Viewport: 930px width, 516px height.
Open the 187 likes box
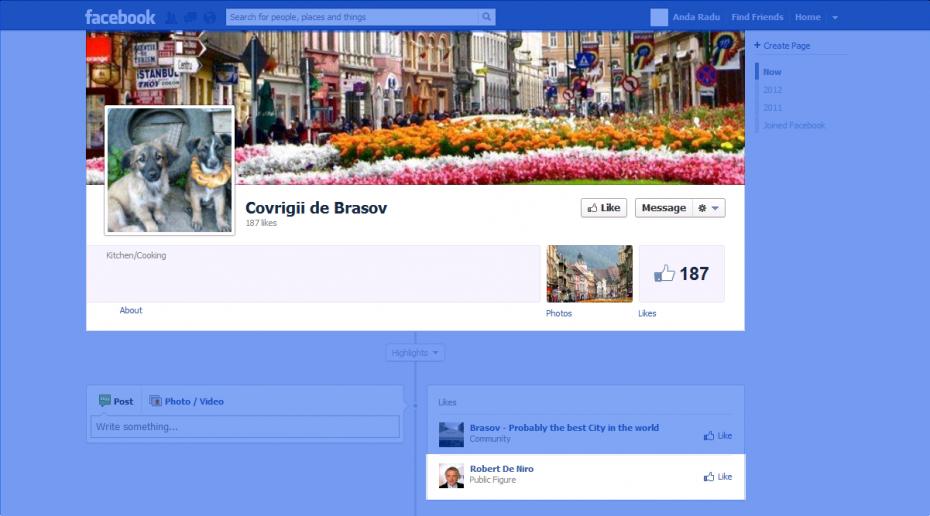(x=681, y=273)
